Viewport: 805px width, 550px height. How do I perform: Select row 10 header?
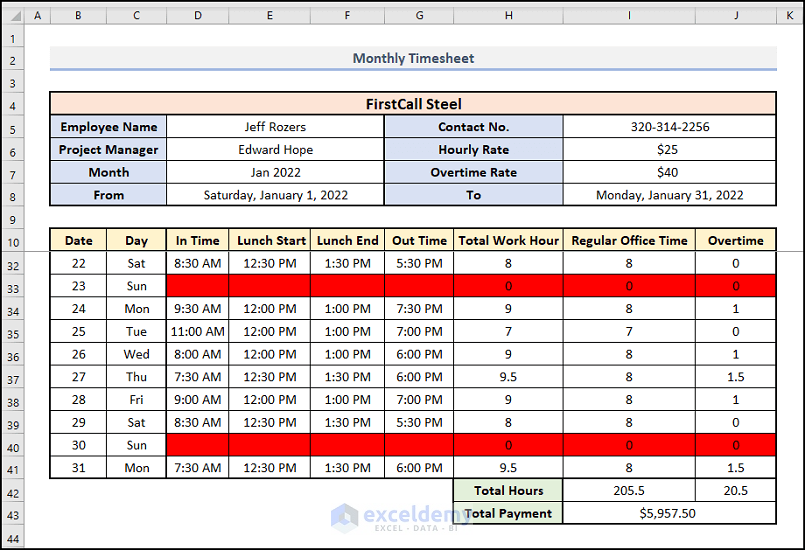(x=13, y=241)
